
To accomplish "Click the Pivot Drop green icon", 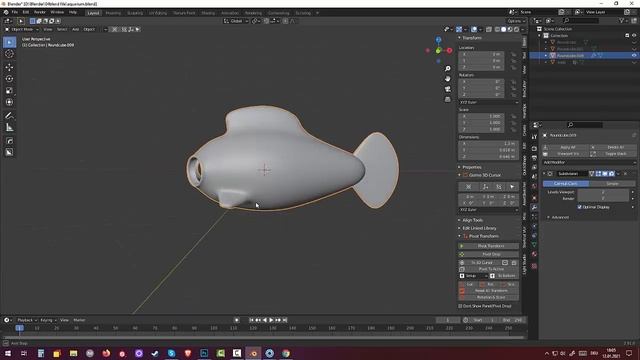I will point(462,254).
